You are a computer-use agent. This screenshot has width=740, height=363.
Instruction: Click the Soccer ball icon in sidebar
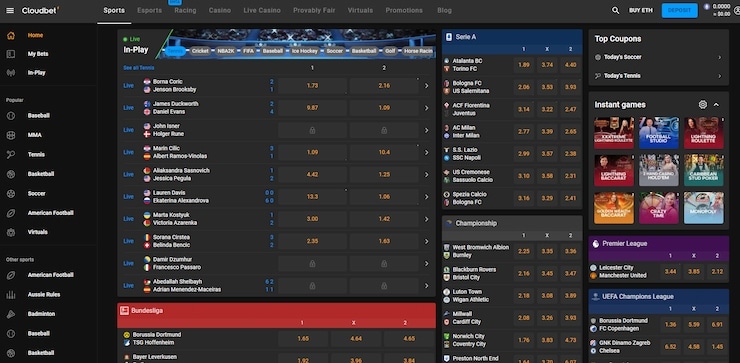11,194
